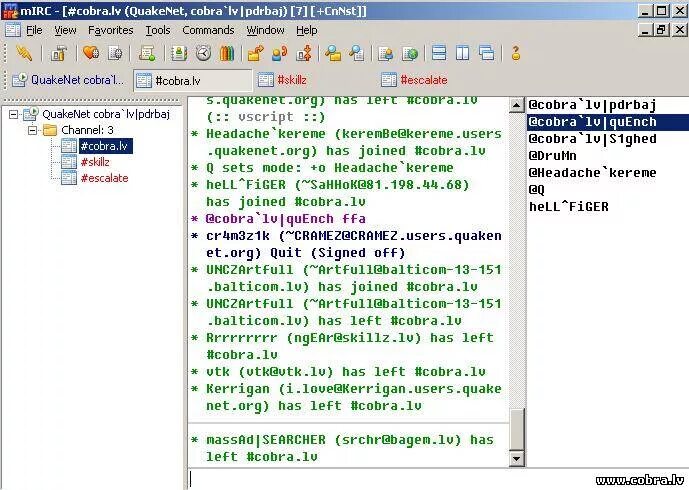Open mIRC Options hammer icon
Screen dimensions: 689x490
point(59,54)
